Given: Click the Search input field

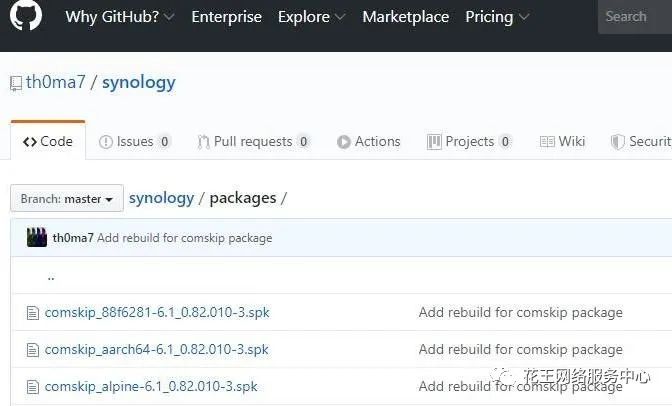Looking at the screenshot, I should 636,17.
